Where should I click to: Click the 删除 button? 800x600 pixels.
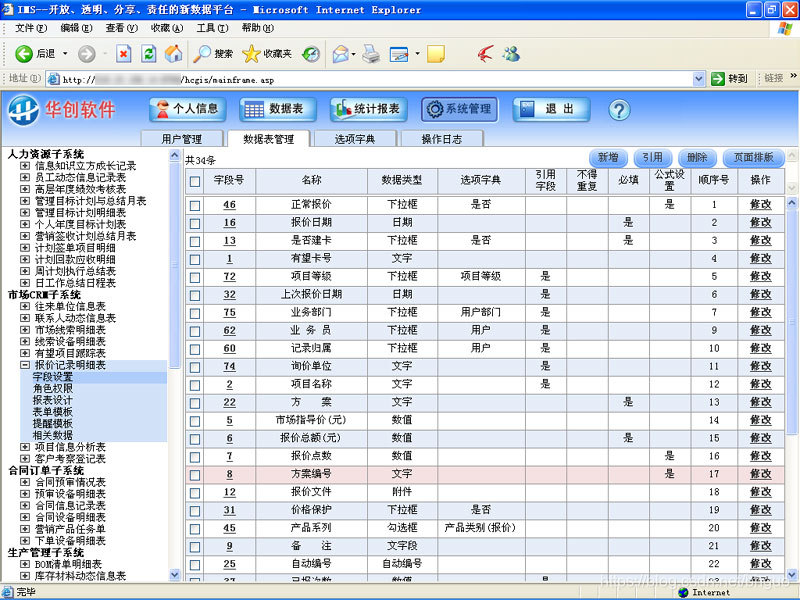(x=697, y=158)
